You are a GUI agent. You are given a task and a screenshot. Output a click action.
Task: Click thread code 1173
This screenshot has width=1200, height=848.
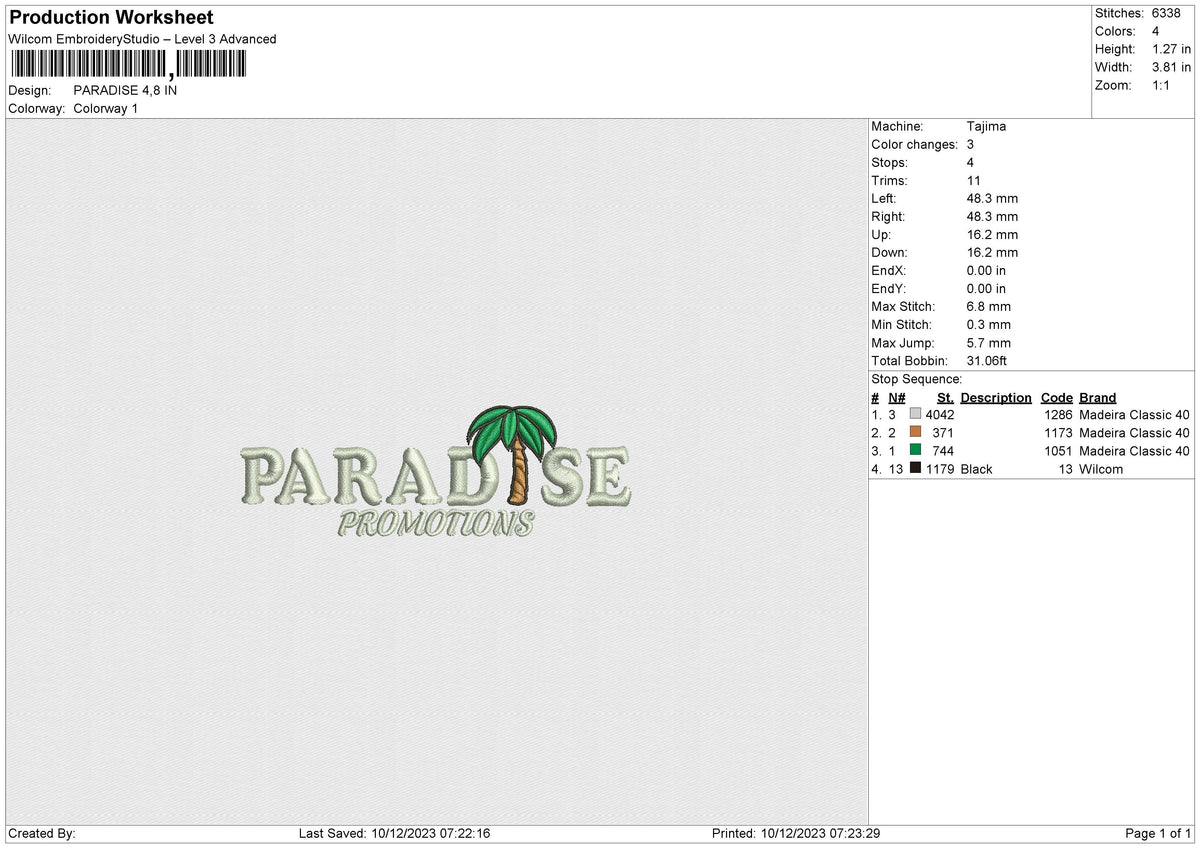coord(1058,432)
